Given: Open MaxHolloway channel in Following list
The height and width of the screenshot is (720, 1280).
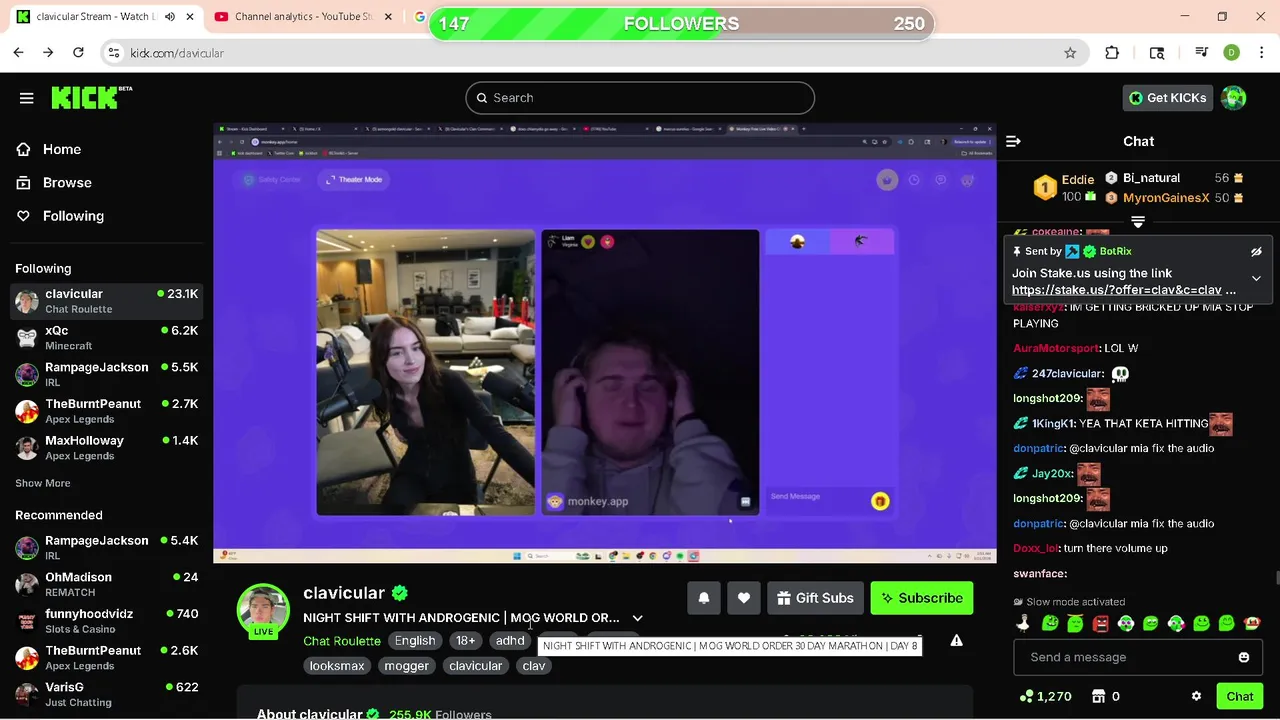Looking at the screenshot, I should [x=106, y=448].
